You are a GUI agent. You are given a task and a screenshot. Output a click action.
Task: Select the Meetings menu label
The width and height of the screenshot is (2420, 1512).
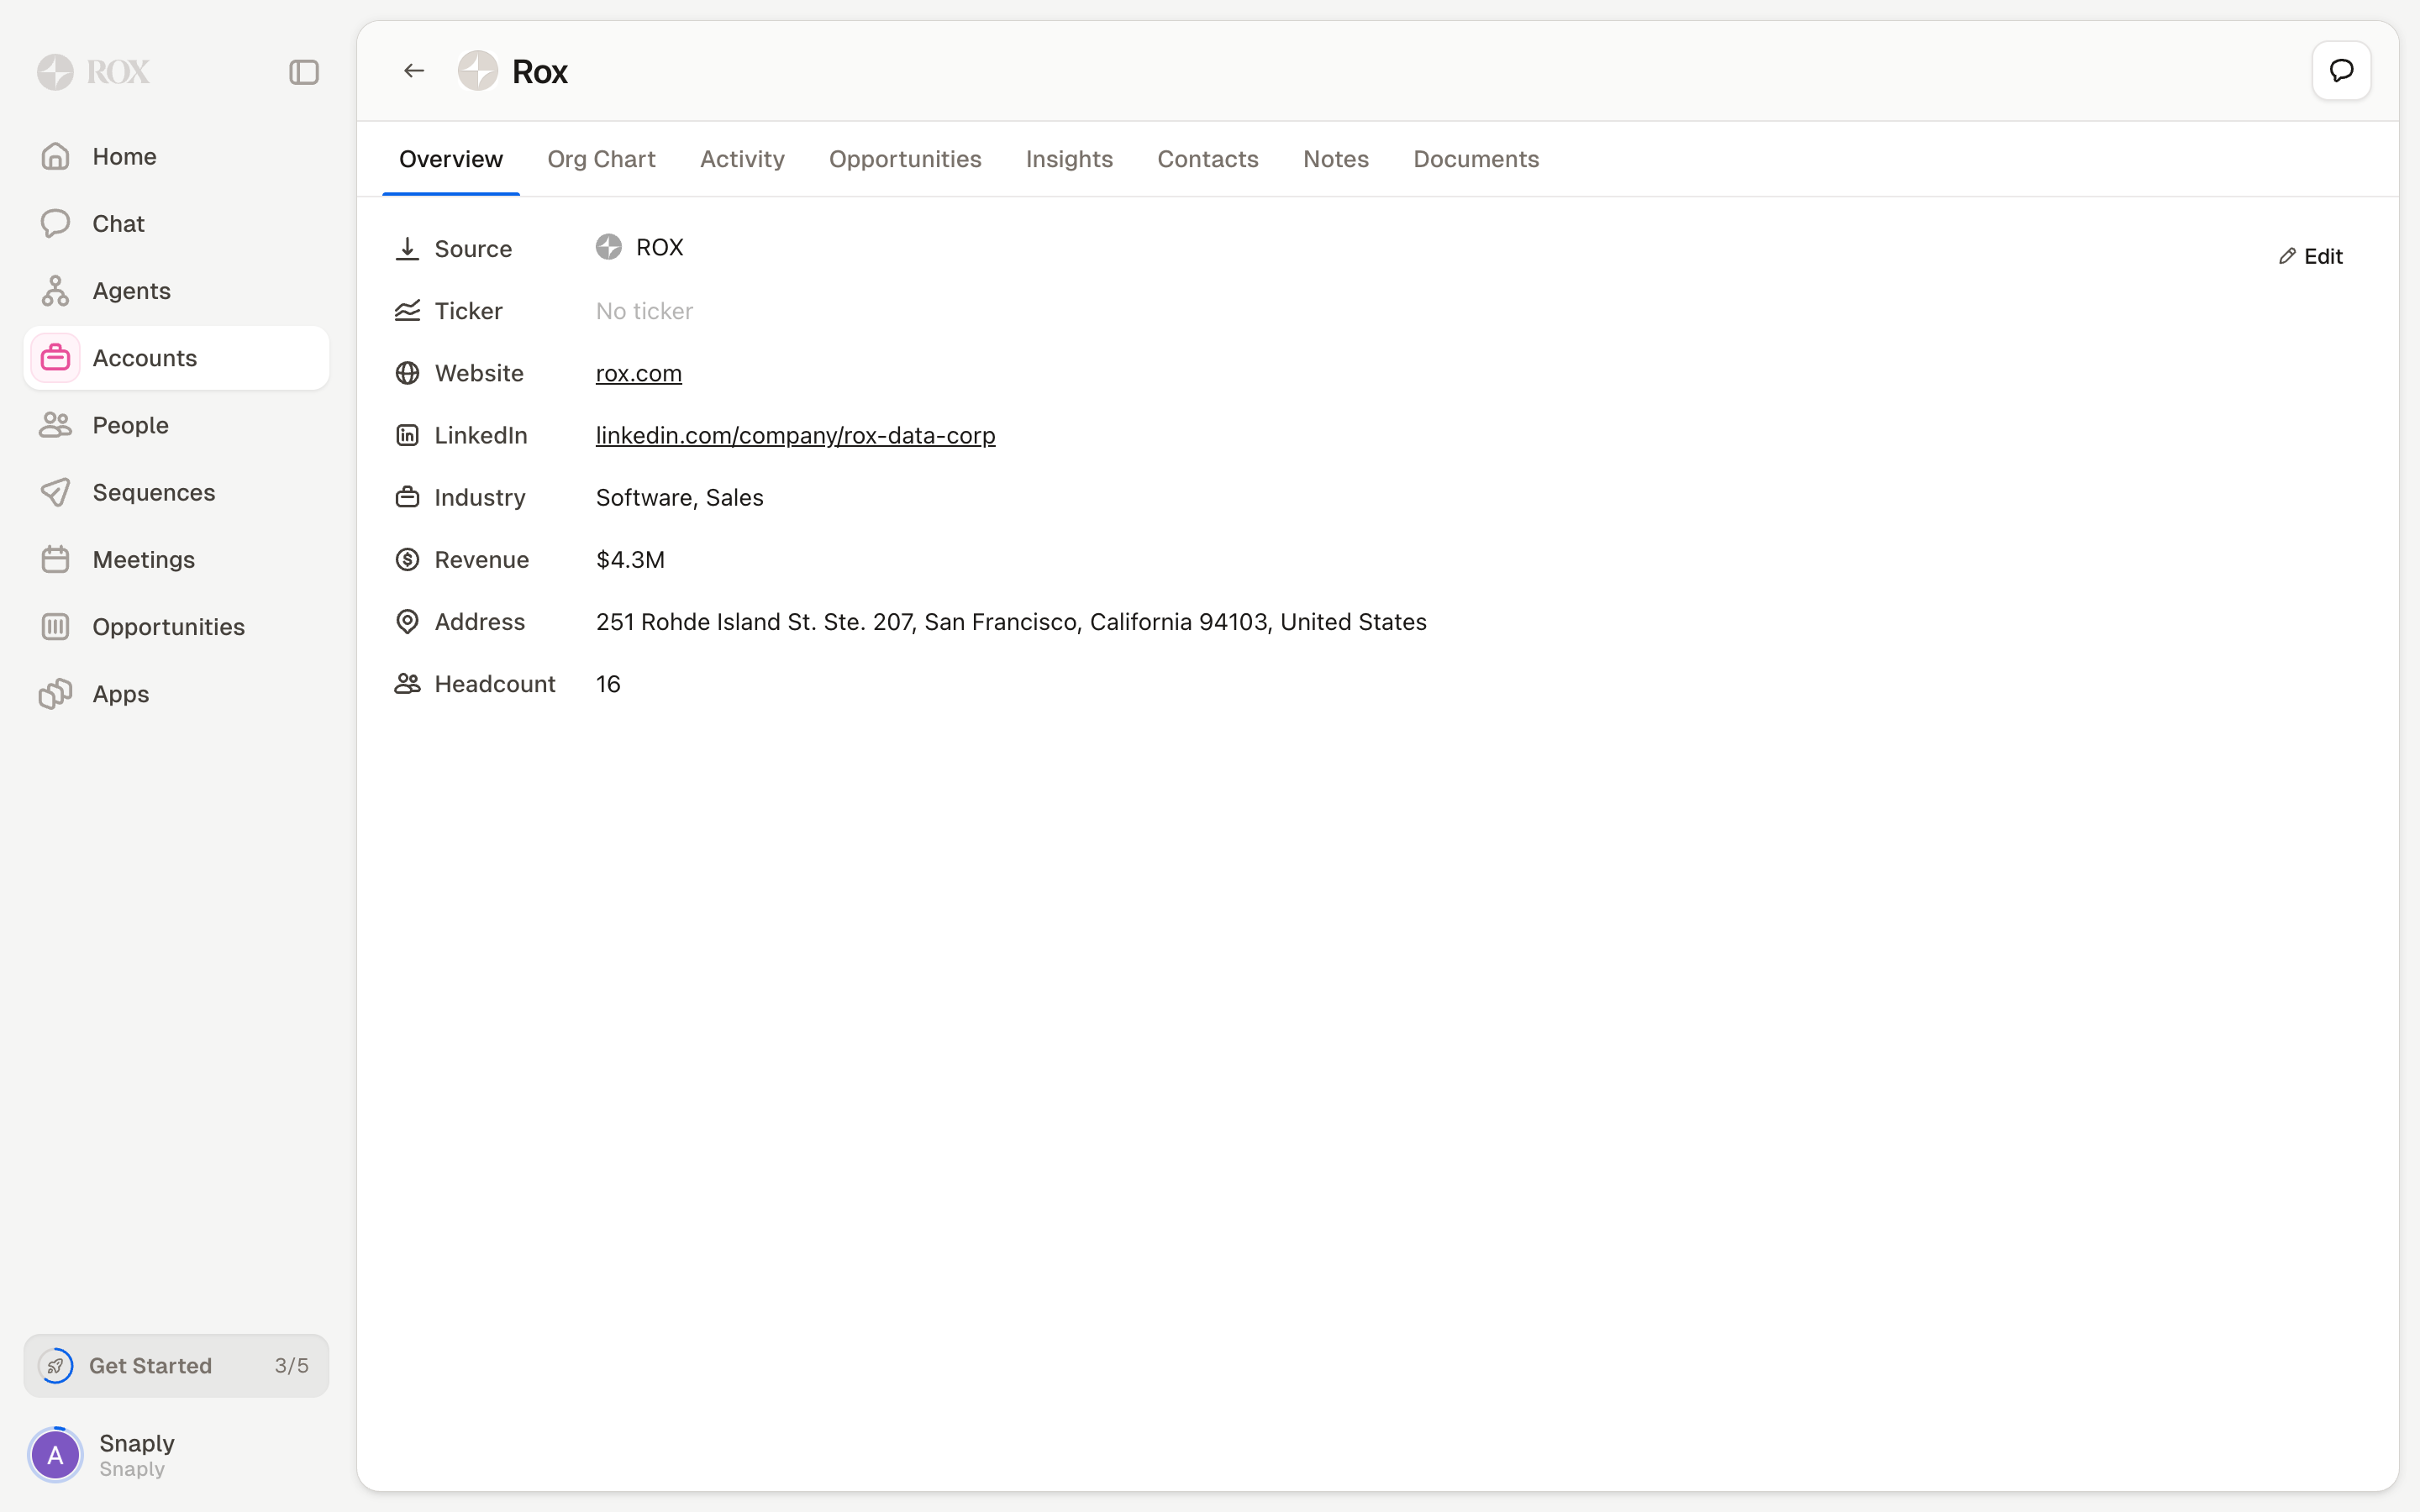click(144, 559)
